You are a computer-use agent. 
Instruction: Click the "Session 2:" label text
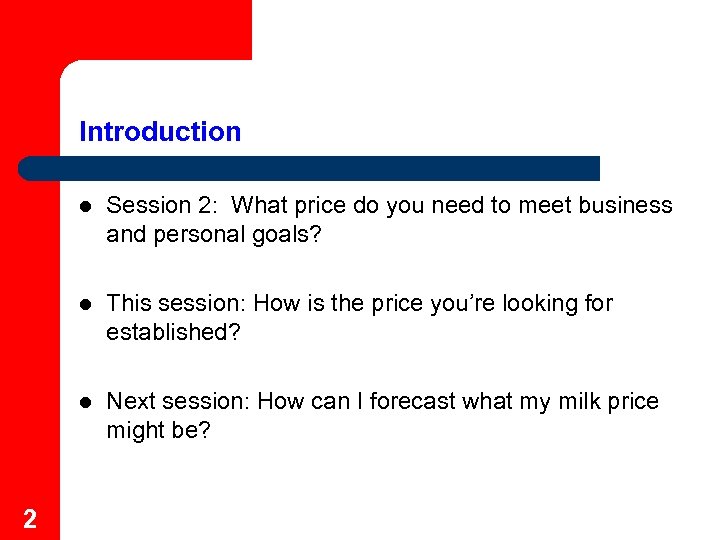tap(163, 206)
